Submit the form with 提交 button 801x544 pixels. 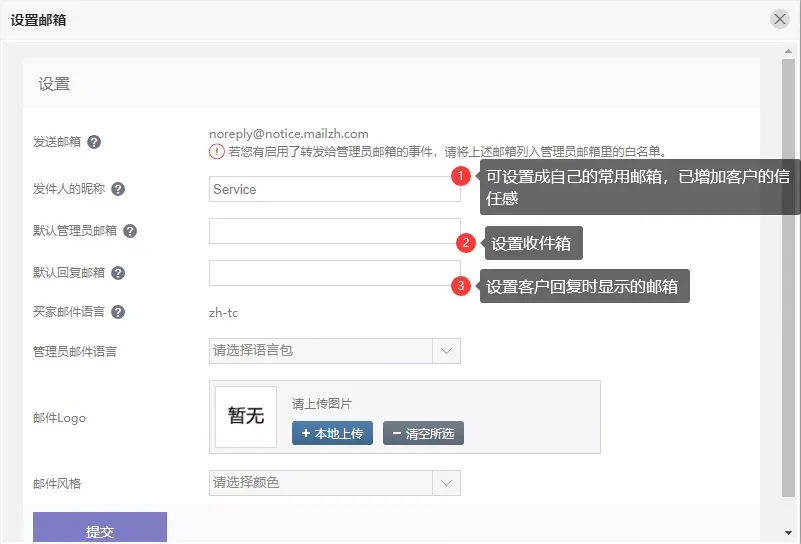pyautogui.click(x=100, y=528)
